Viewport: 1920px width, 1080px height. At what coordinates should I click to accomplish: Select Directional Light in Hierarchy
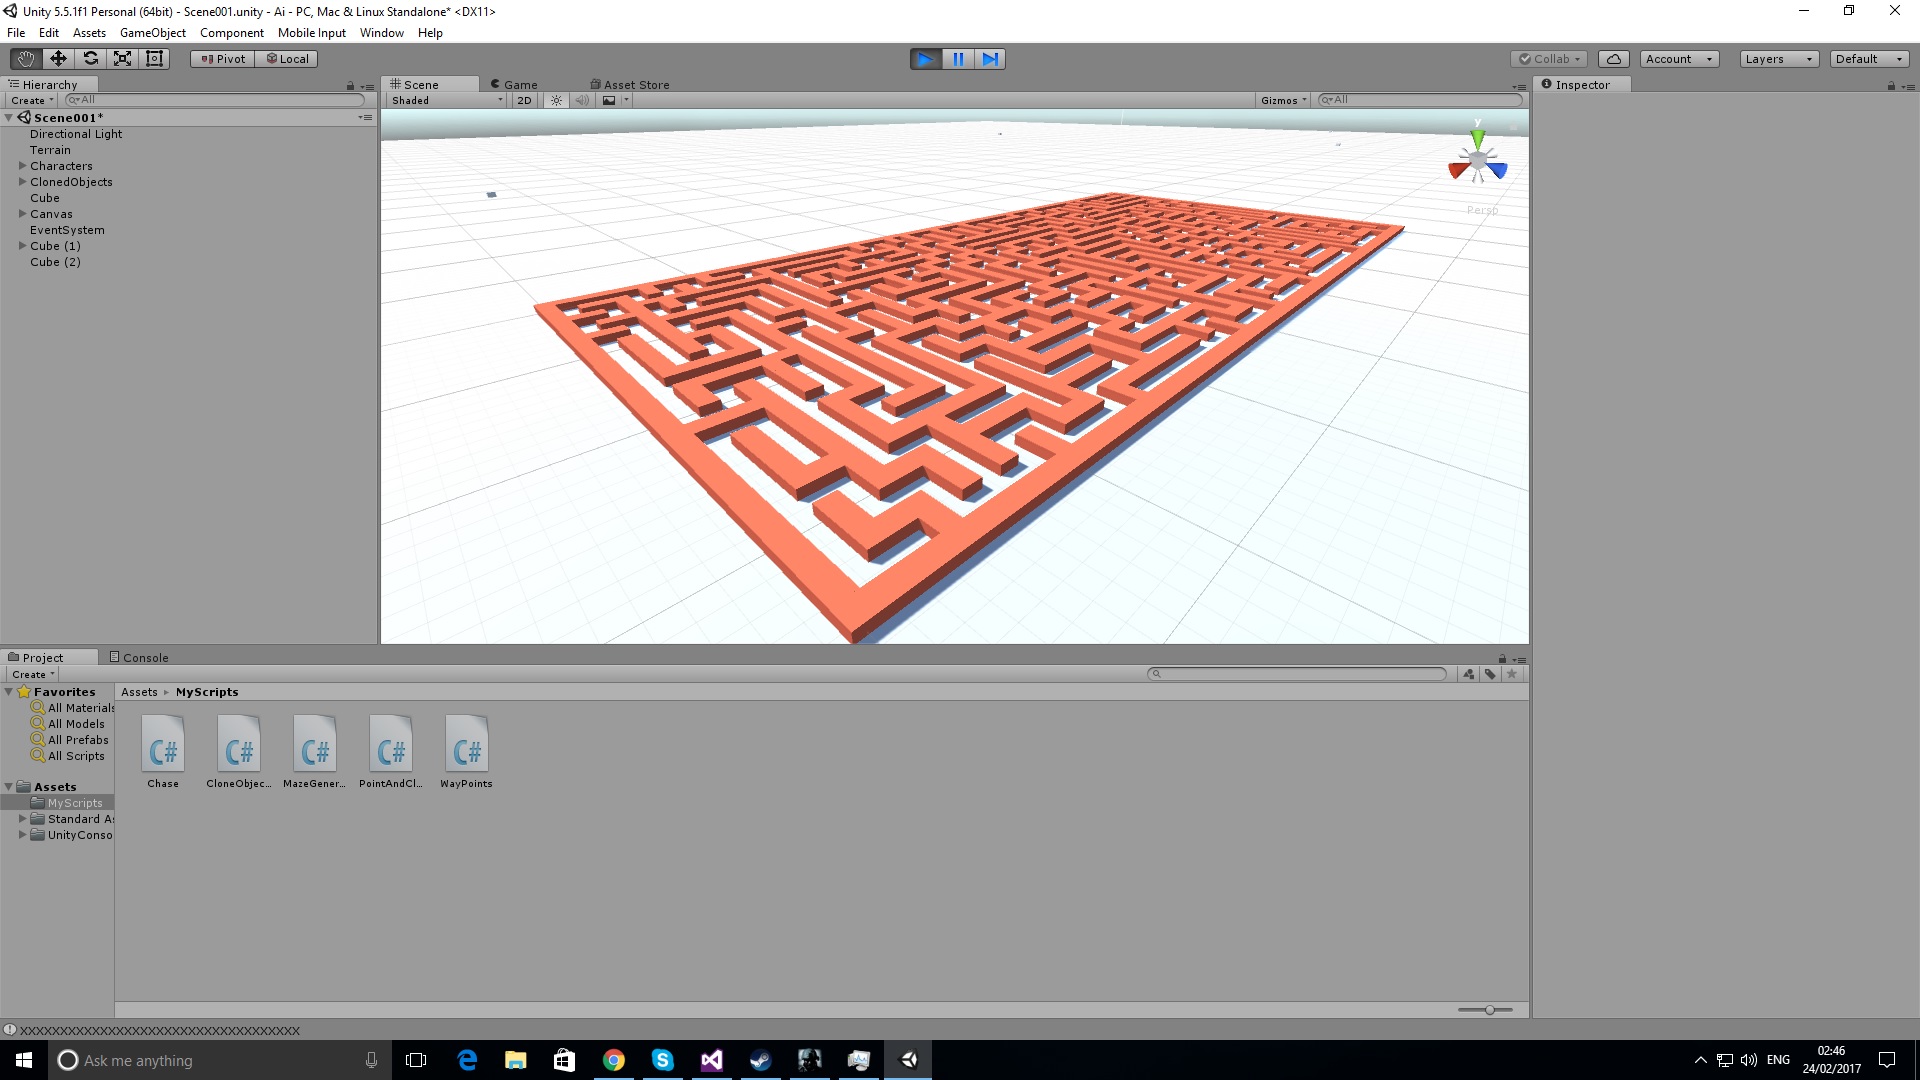(76, 134)
